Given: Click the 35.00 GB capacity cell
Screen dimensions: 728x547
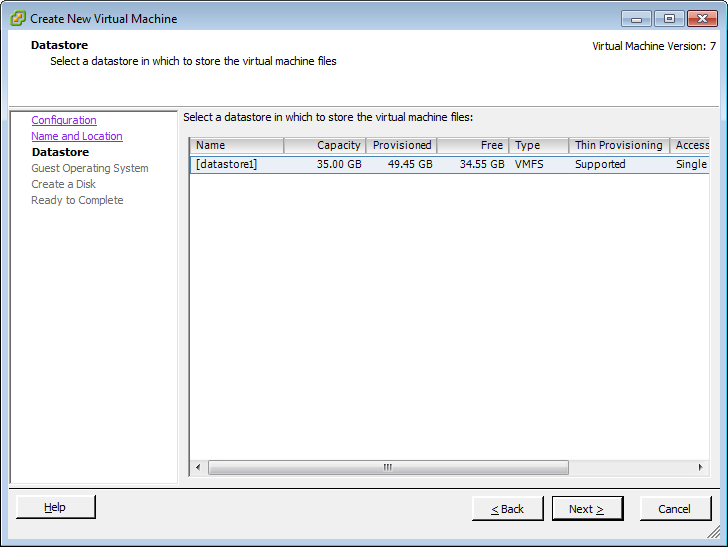Looking at the screenshot, I should click(x=339, y=164).
